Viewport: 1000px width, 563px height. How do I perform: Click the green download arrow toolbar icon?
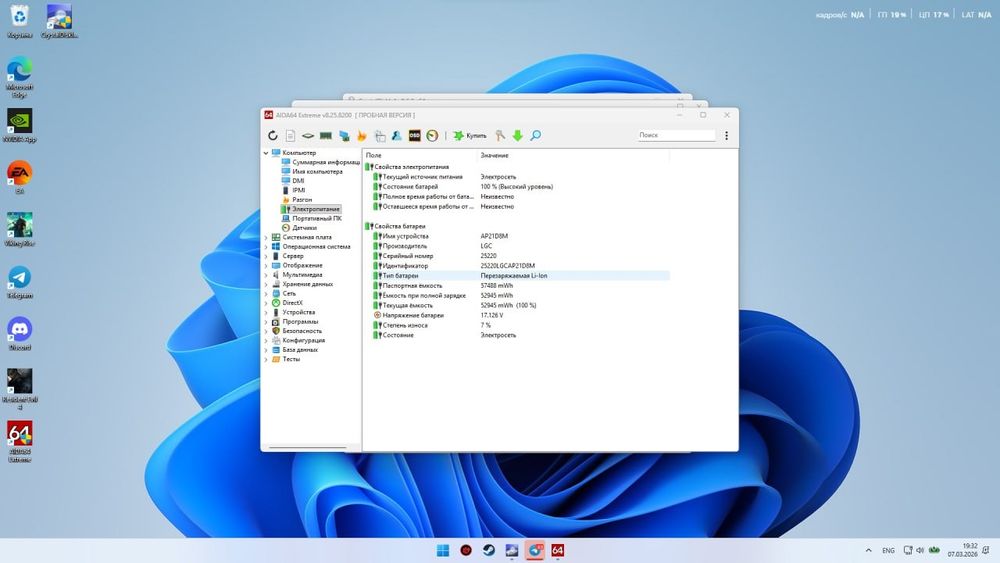click(x=518, y=135)
